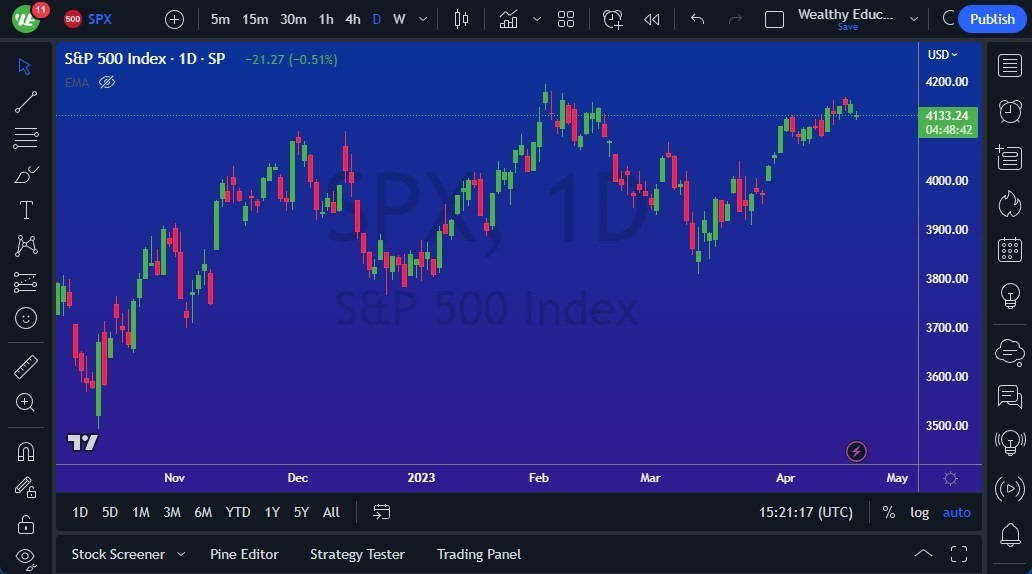Click the compare or add symbol plus
The height and width of the screenshot is (574, 1032).
(174, 20)
